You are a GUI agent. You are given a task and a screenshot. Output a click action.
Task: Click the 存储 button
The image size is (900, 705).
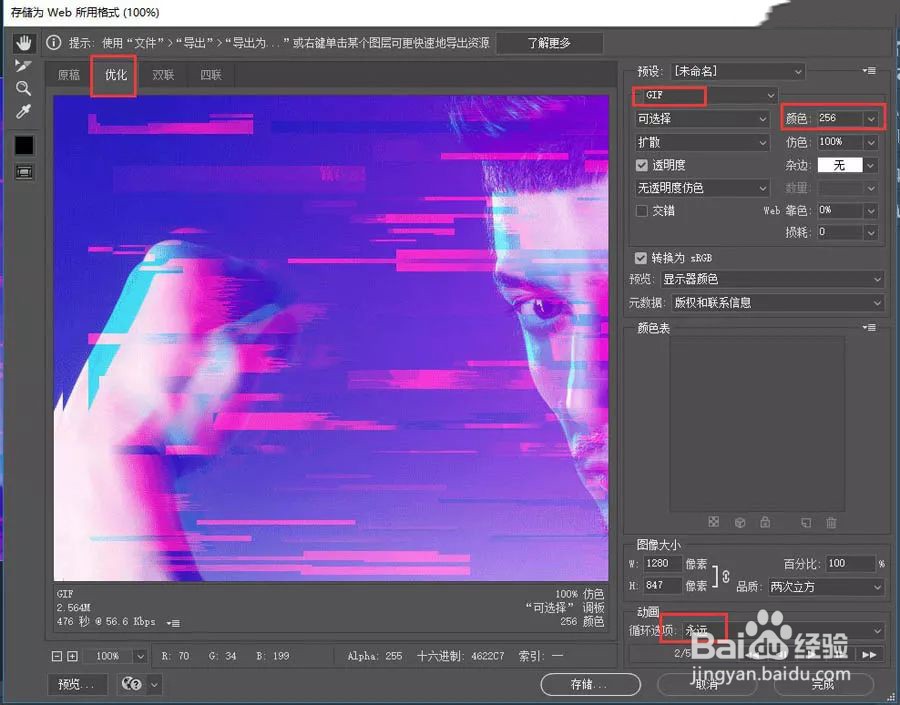pos(590,684)
